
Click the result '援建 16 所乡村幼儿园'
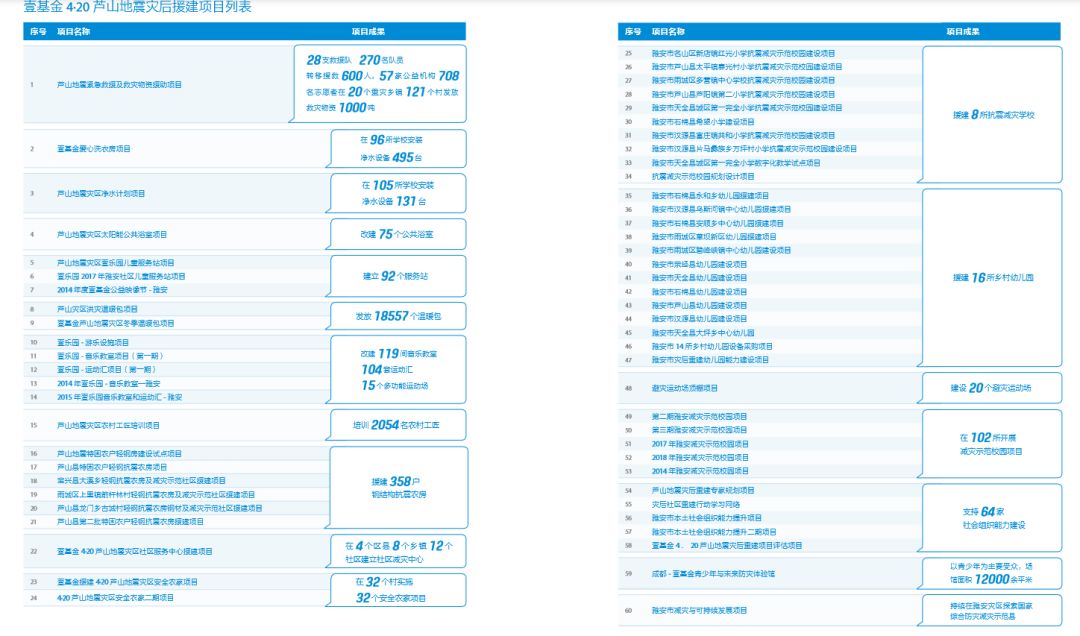993,278
